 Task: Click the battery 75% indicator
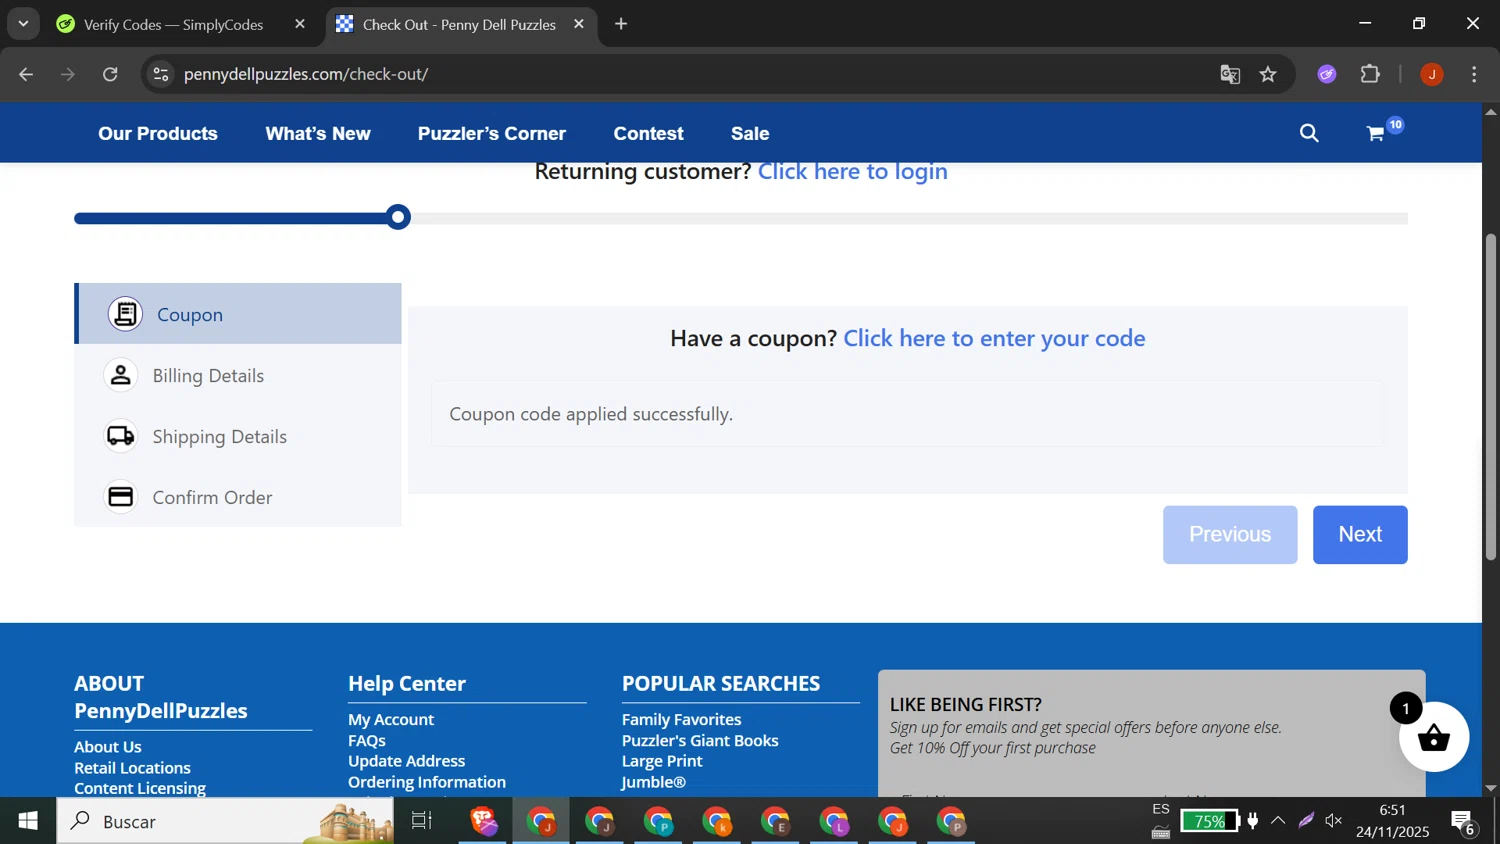point(1209,822)
